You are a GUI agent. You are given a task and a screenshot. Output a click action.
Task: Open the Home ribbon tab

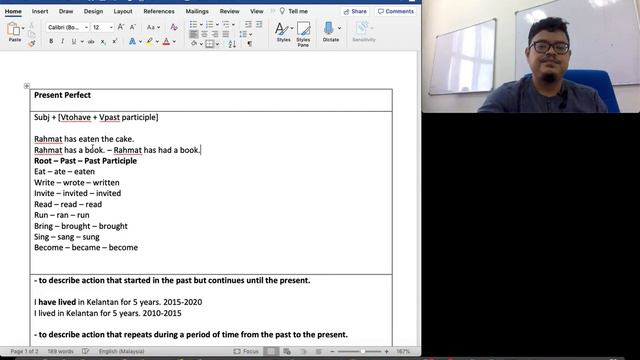pos(13,11)
